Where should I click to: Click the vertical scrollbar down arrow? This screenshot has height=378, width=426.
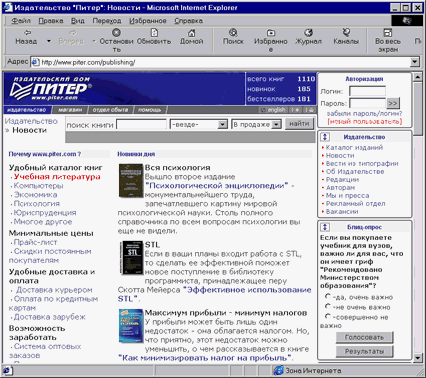coord(418,358)
